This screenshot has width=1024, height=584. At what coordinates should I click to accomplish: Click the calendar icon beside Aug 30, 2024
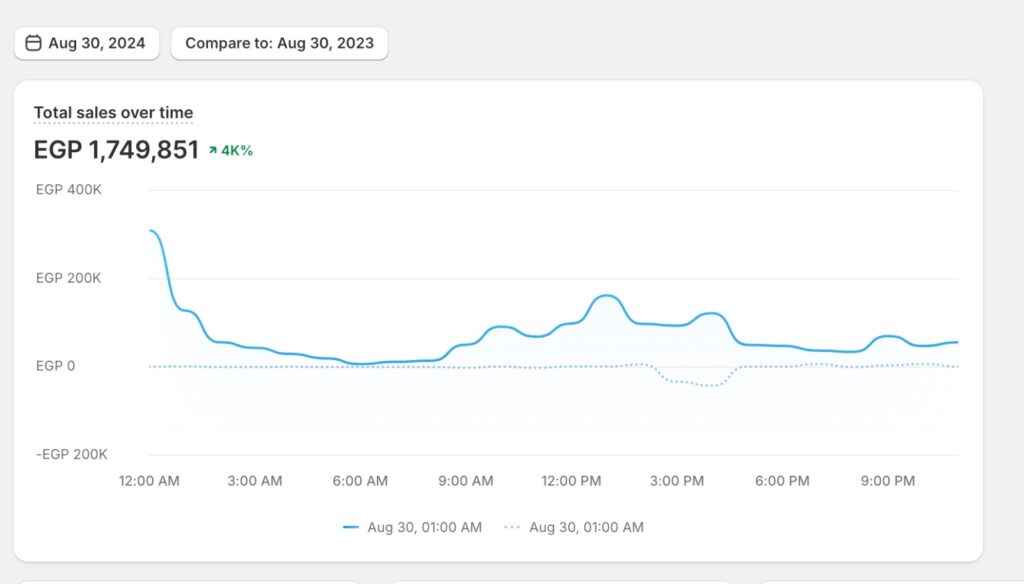tap(33, 43)
